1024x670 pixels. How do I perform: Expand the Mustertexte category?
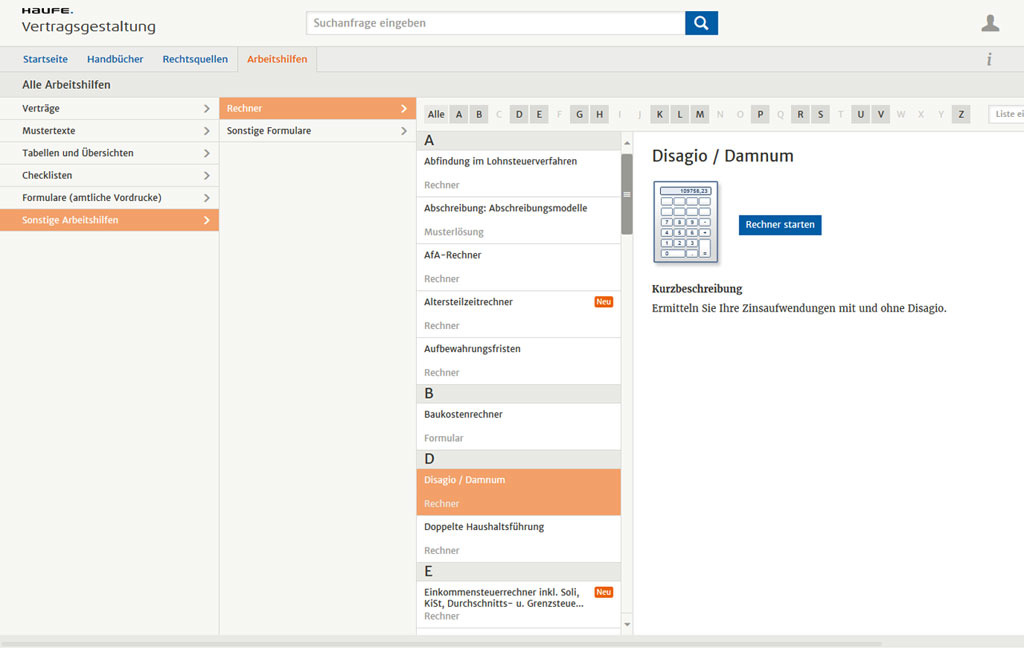point(109,131)
